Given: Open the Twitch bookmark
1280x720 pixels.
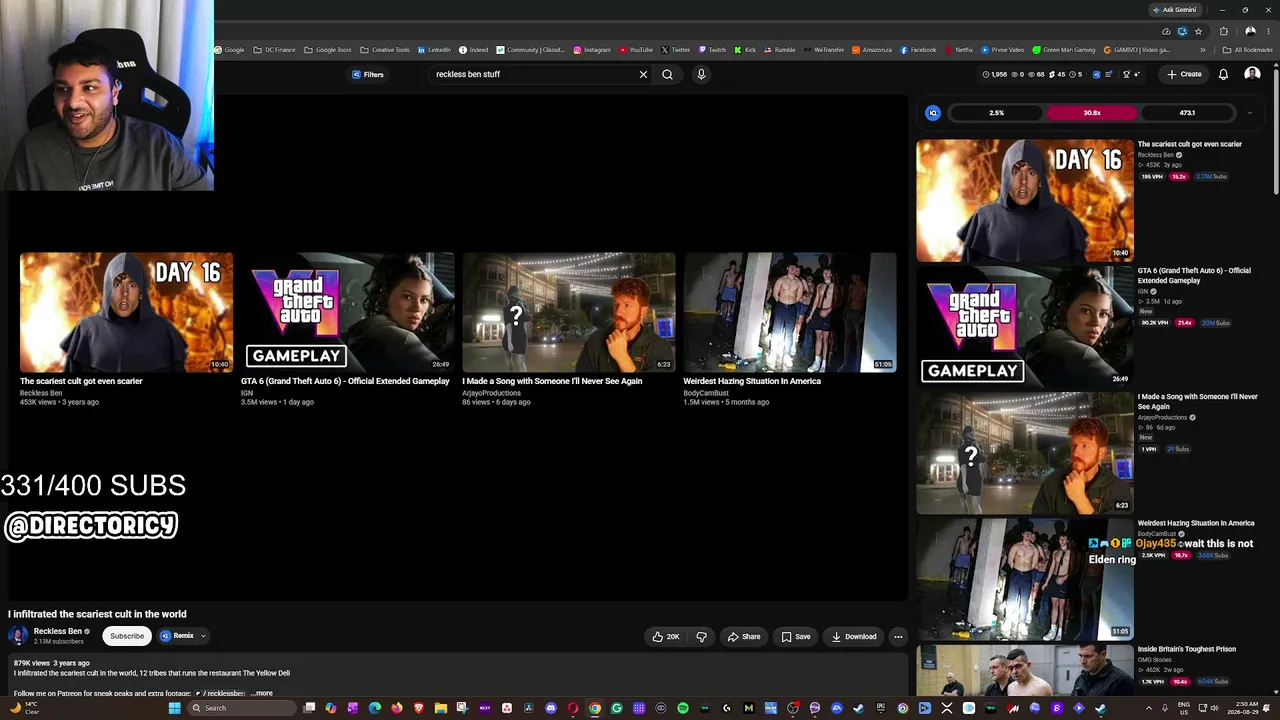Looking at the screenshot, I should pyautogui.click(x=712, y=50).
